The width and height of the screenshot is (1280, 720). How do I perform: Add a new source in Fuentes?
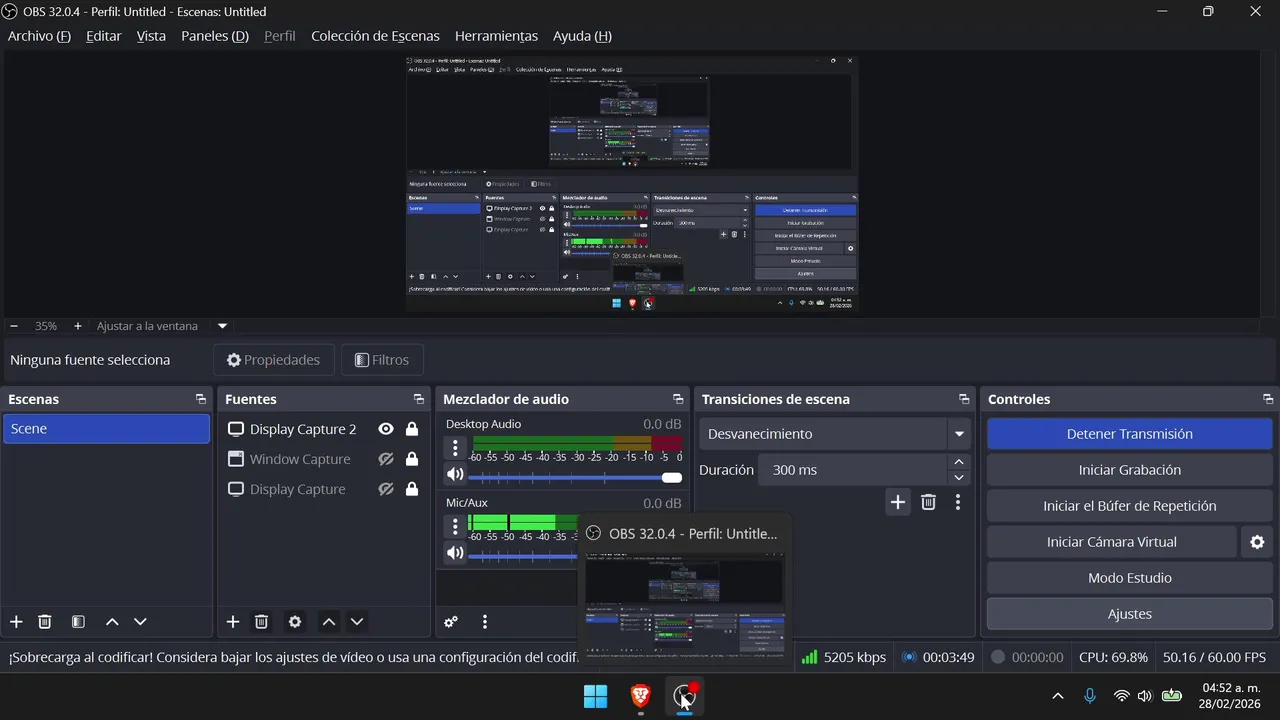pyautogui.click(x=233, y=622)
